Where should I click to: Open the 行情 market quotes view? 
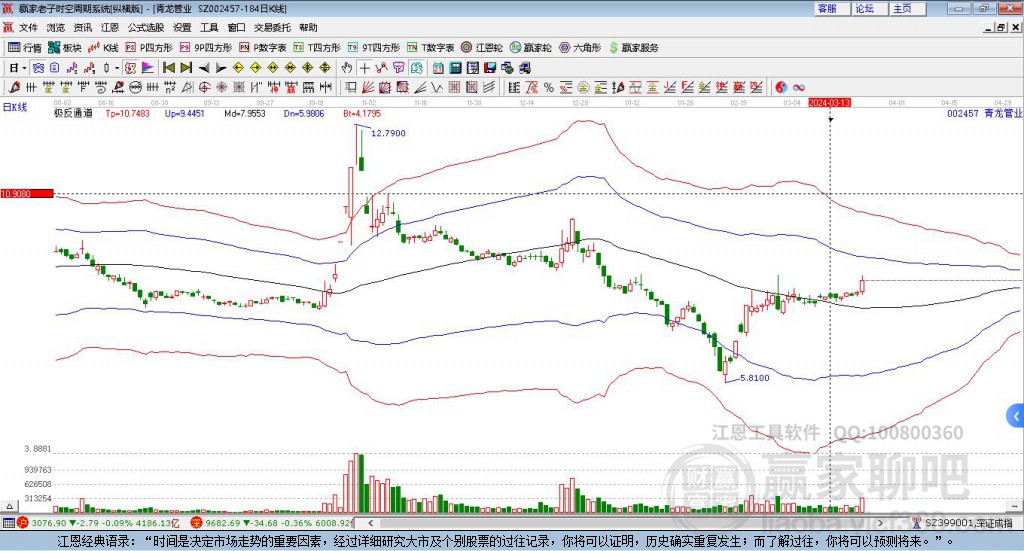25,48
